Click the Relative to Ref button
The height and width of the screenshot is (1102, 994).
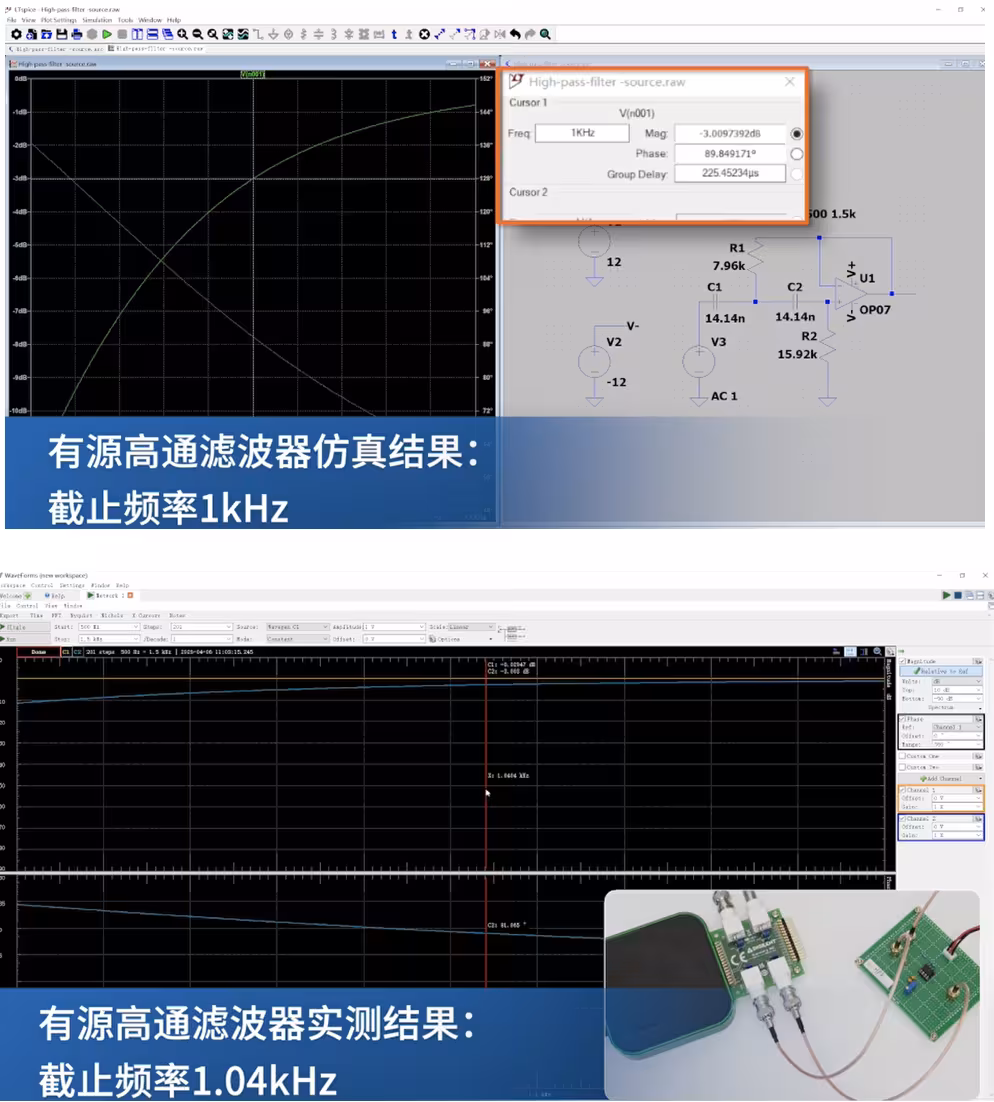point(941,671)
